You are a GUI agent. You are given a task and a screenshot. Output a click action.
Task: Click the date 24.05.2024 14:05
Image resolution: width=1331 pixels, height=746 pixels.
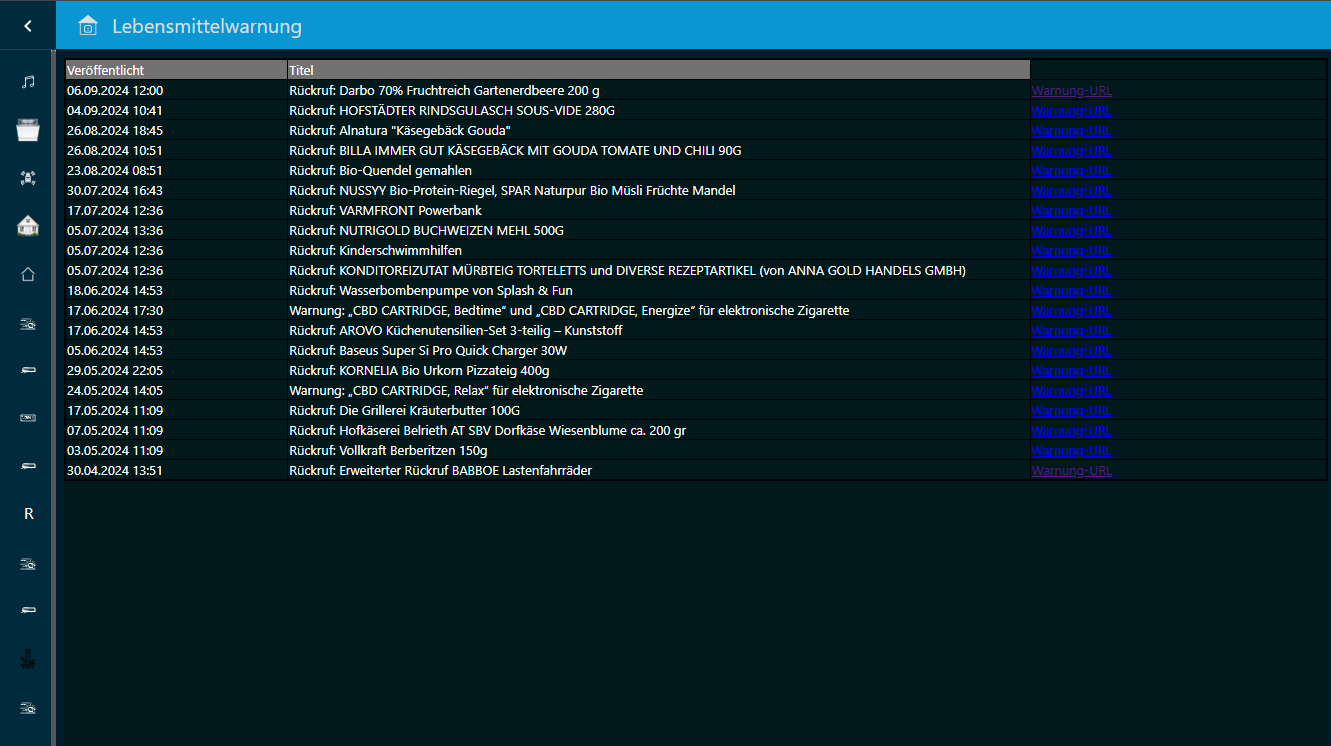(x=115, y=390)
